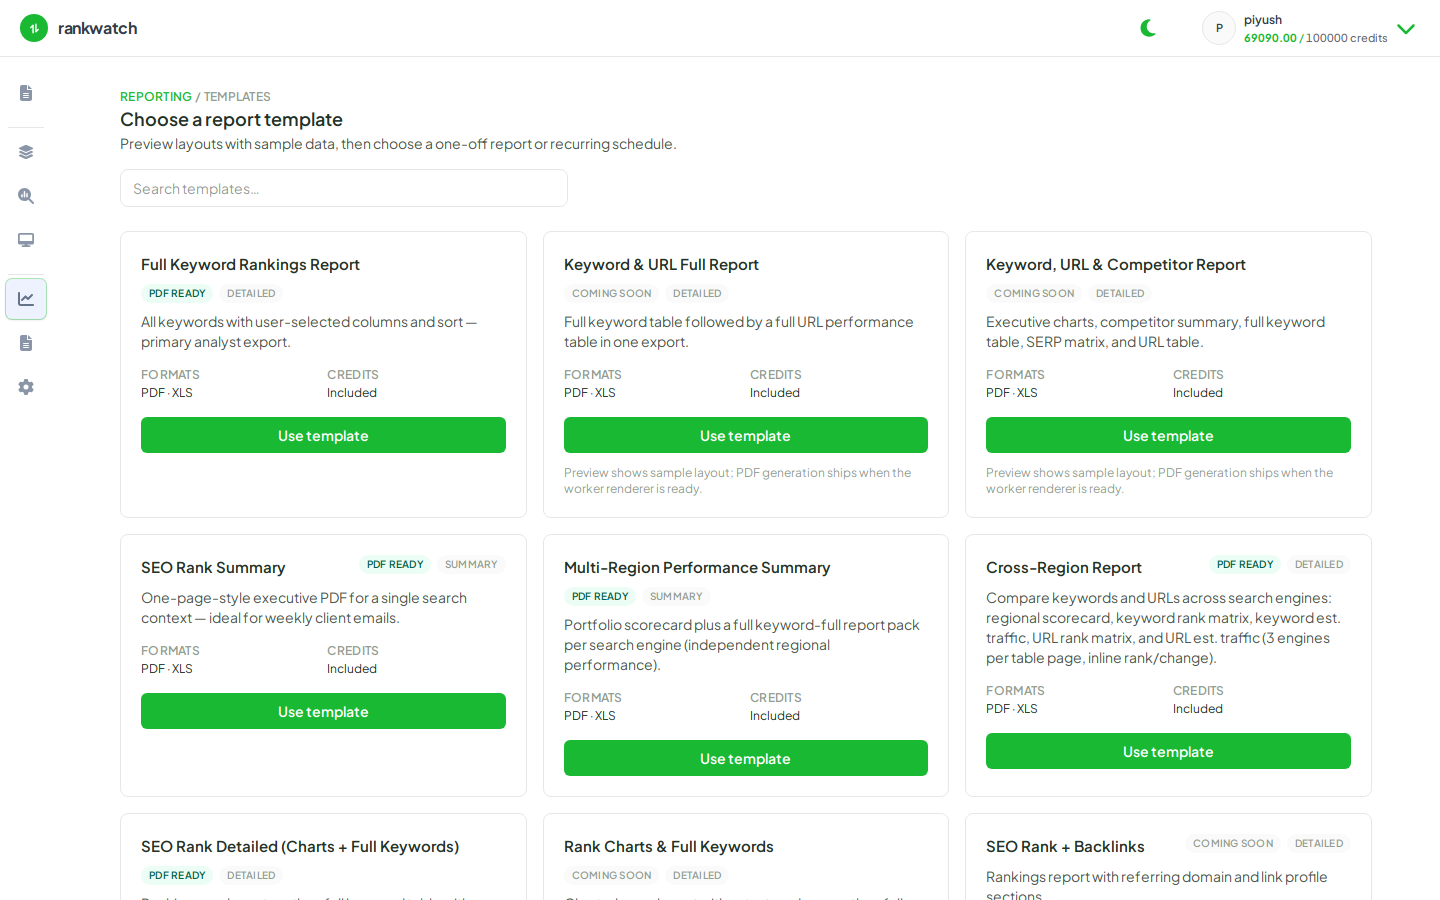Use template for Keyword & URL Full Report

click(x=746, y=435)
